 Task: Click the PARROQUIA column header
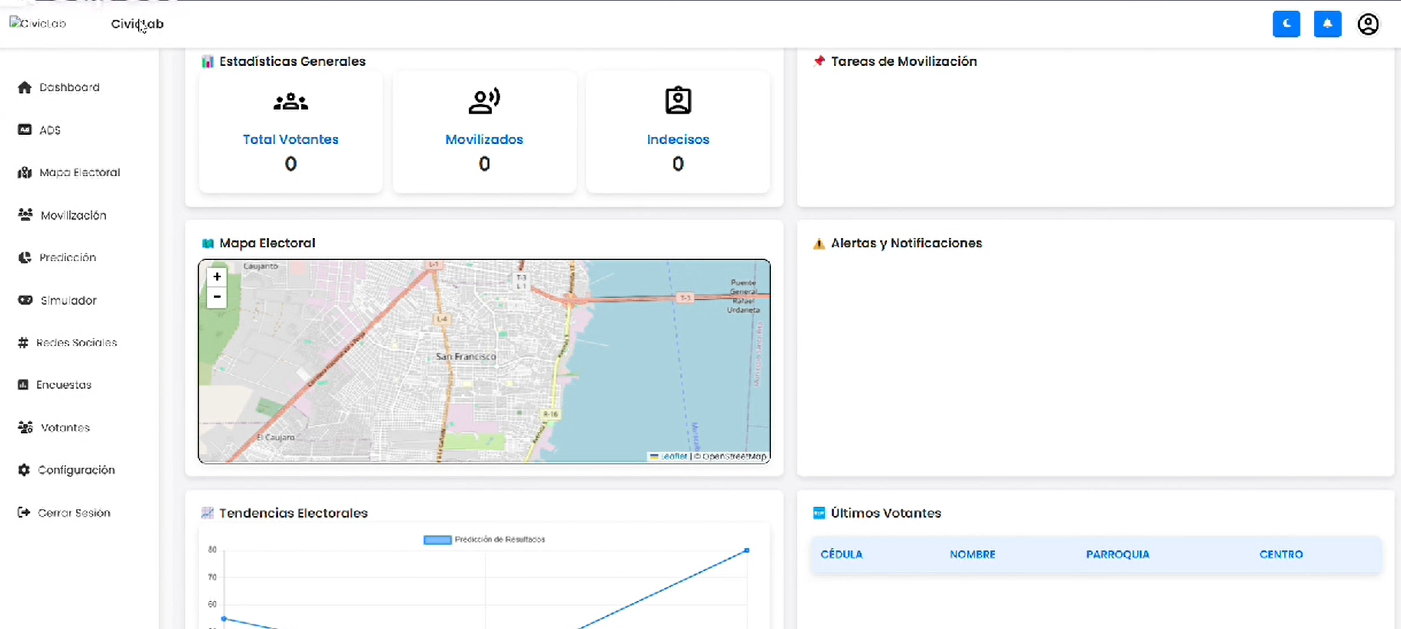tap(1117, 554)
